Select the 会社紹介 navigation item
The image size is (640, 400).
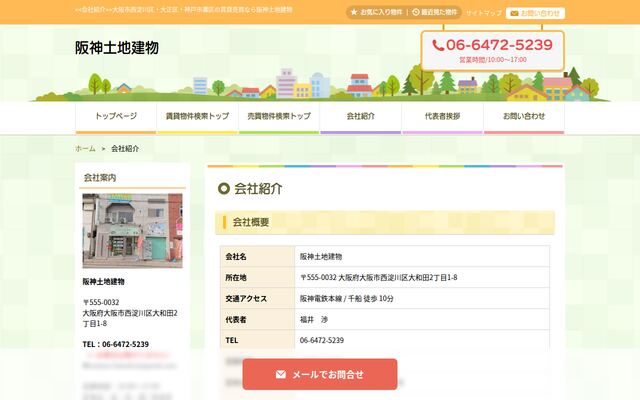360,117
